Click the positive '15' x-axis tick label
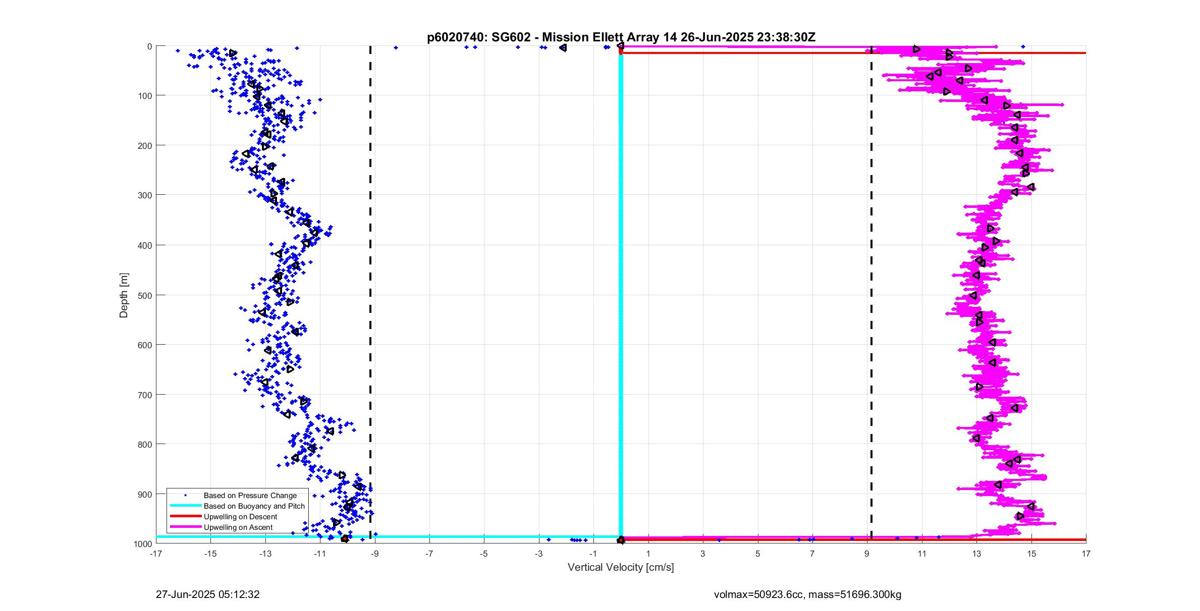 tap(1031, 553)
